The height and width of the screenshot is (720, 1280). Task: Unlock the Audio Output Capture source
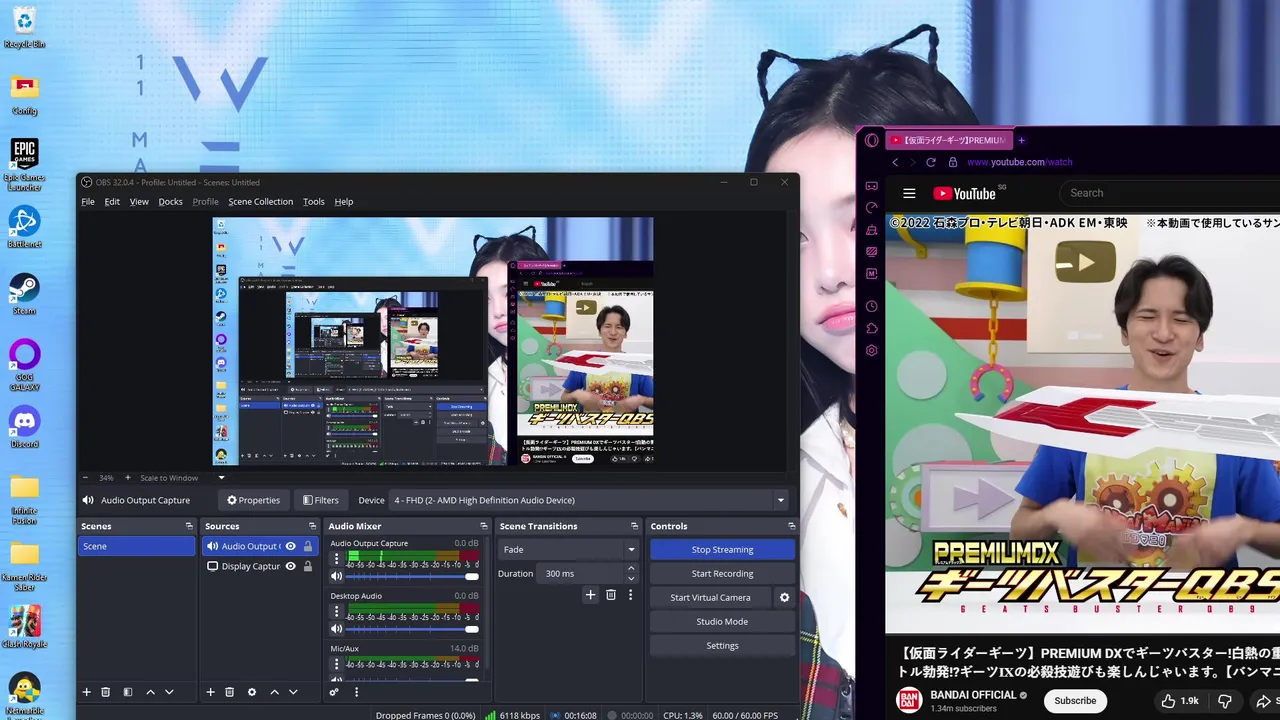308,546
